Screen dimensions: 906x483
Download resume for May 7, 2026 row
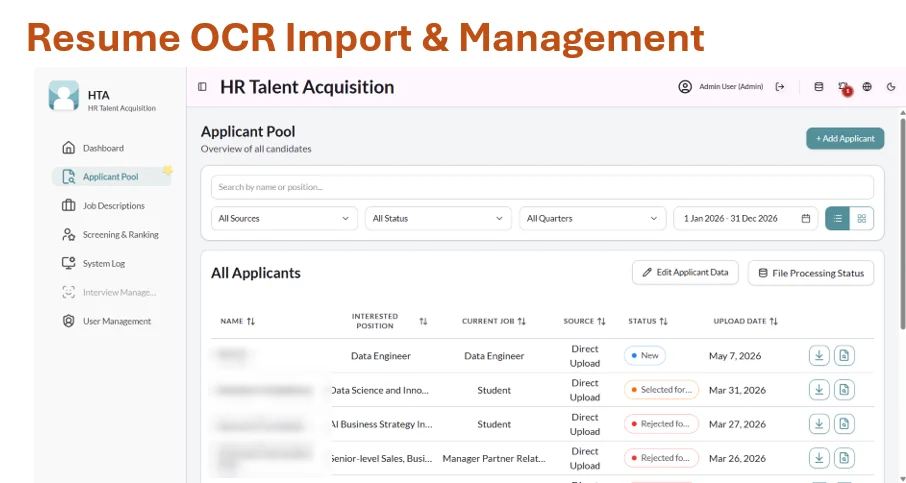[819, 356]
